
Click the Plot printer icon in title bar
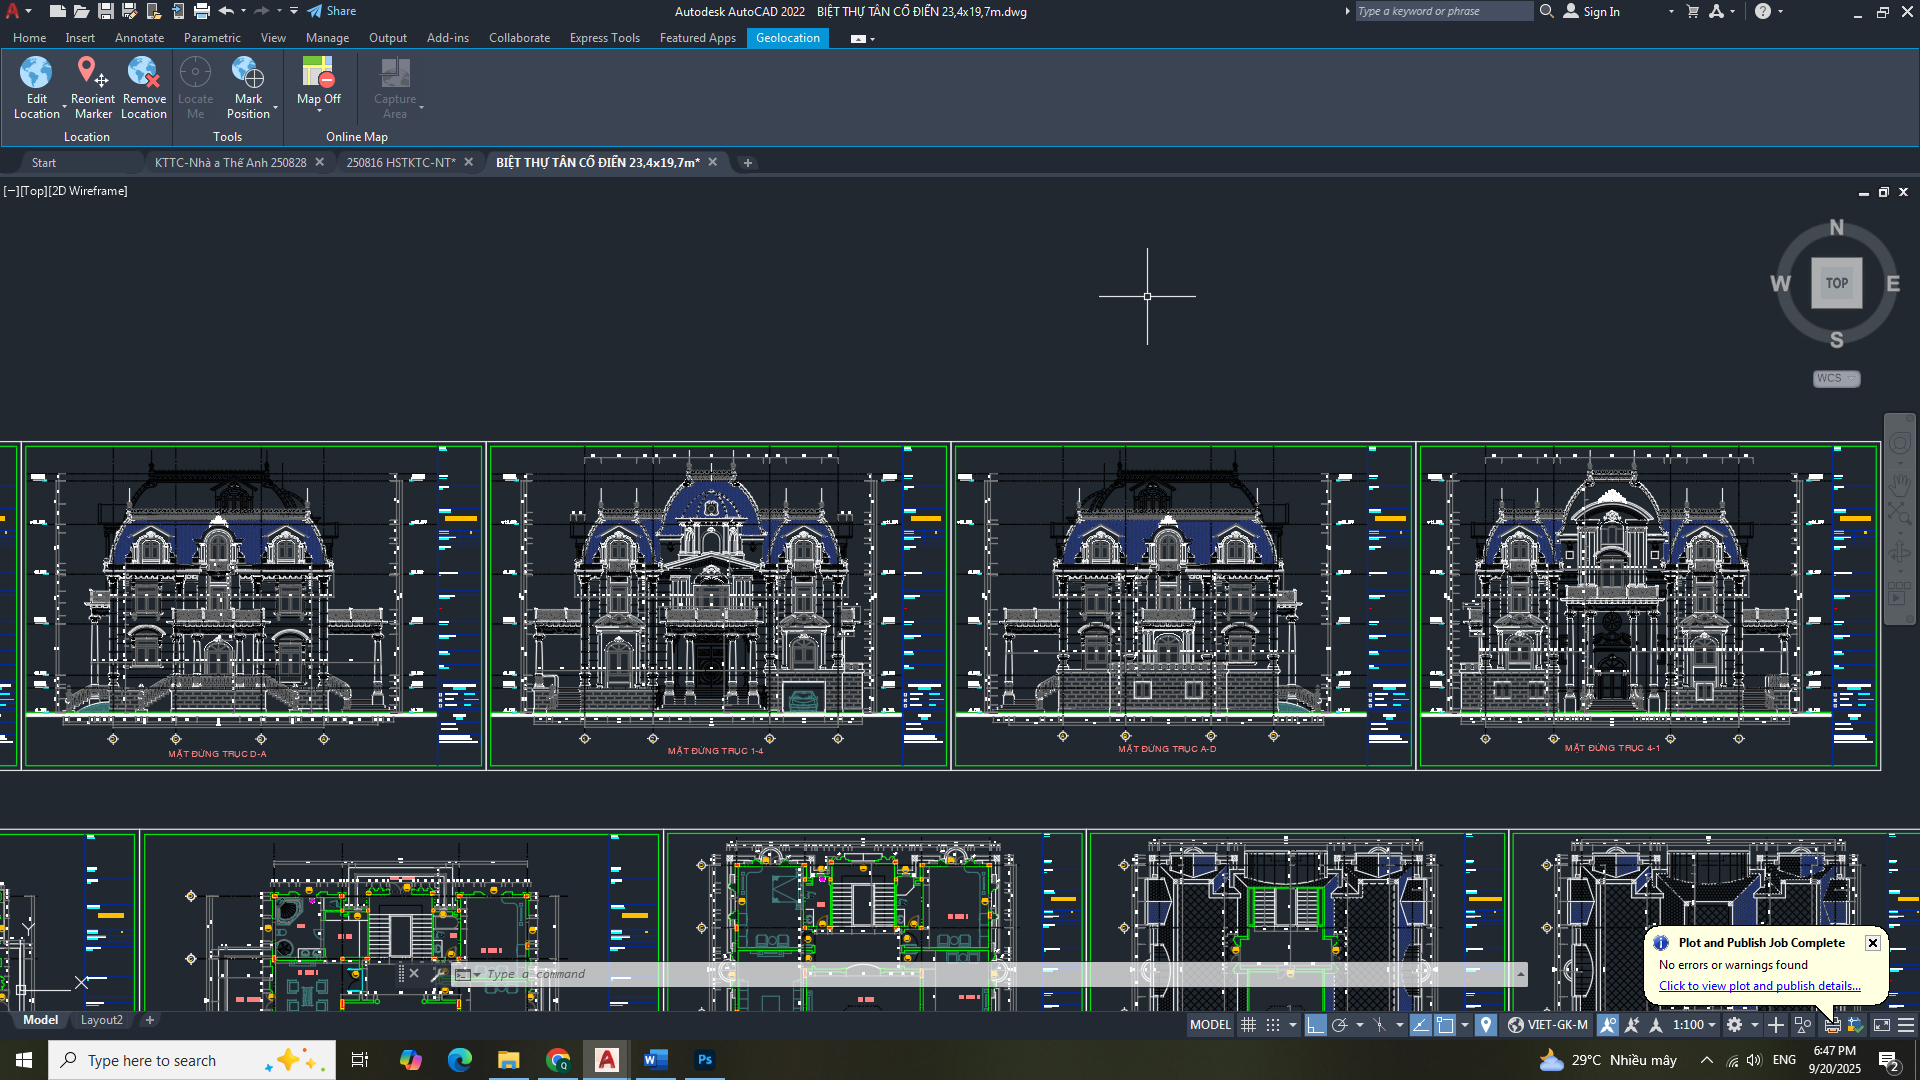201,11
